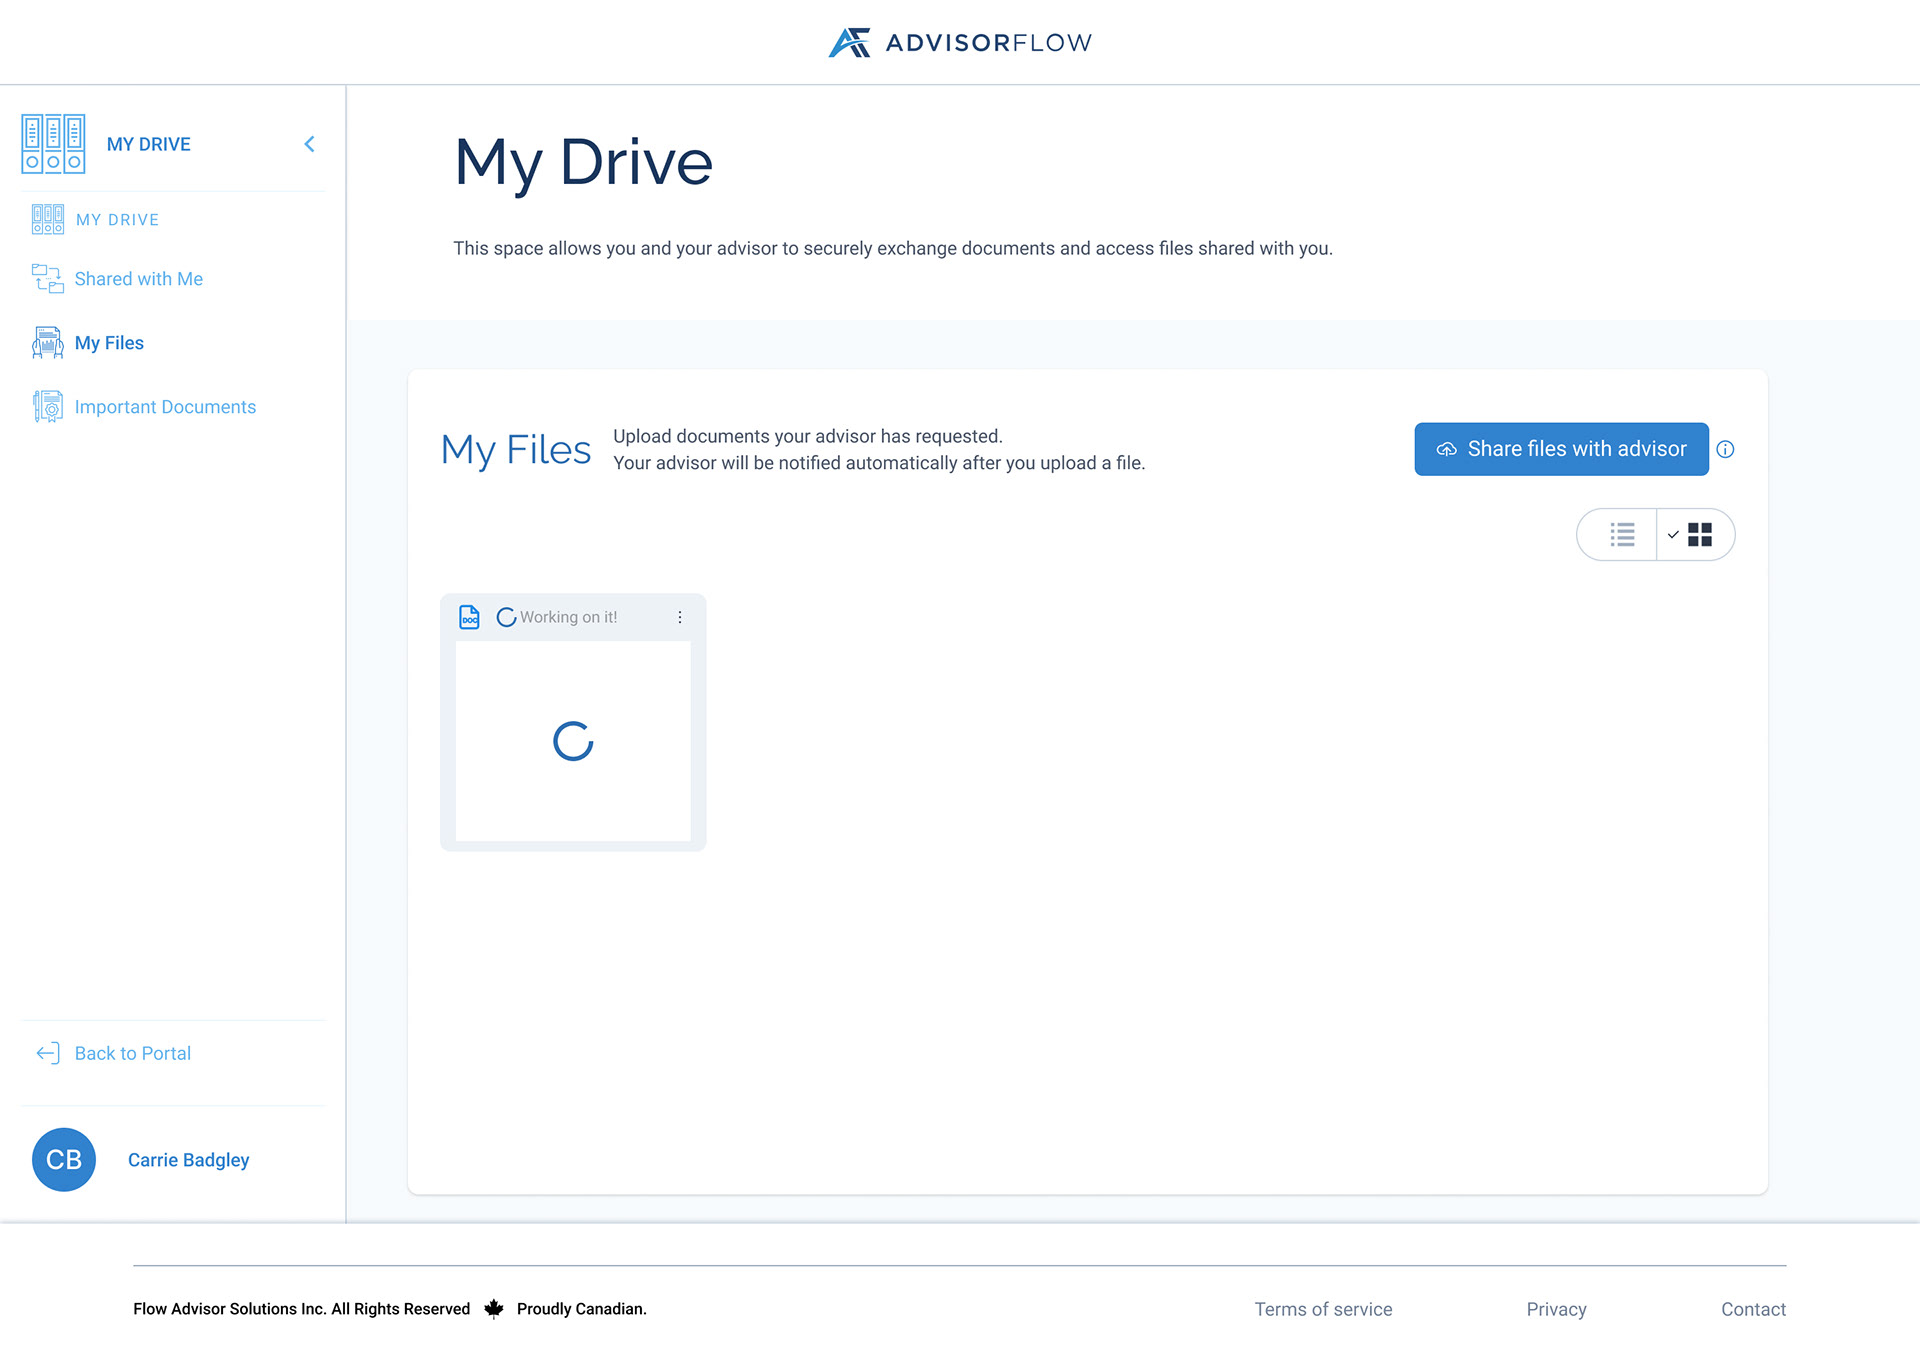The image size is (1920, 1365).
Task: Click Share files with advisor
Action: (1560, 449)
